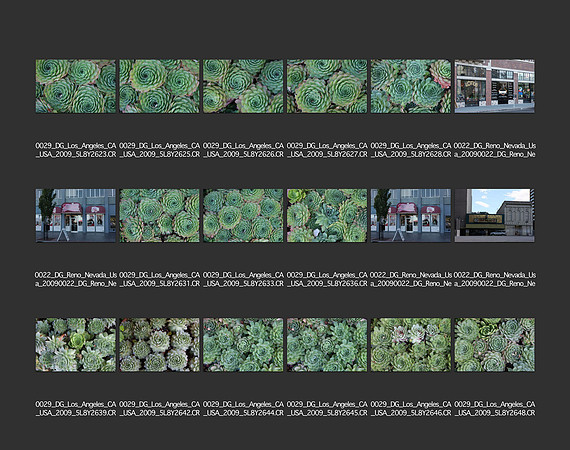Click the caption ending 5L8Y2644.CR
The image size is (570, 450).
[243, 409]
